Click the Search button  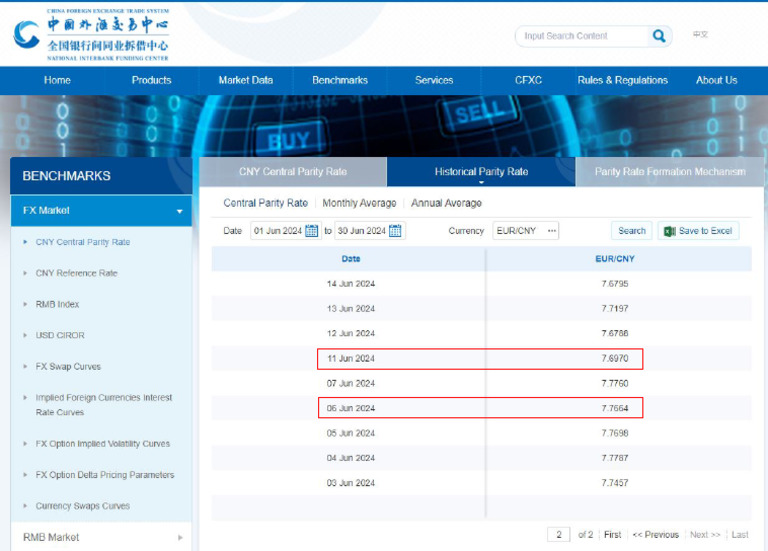coord(631,231)
